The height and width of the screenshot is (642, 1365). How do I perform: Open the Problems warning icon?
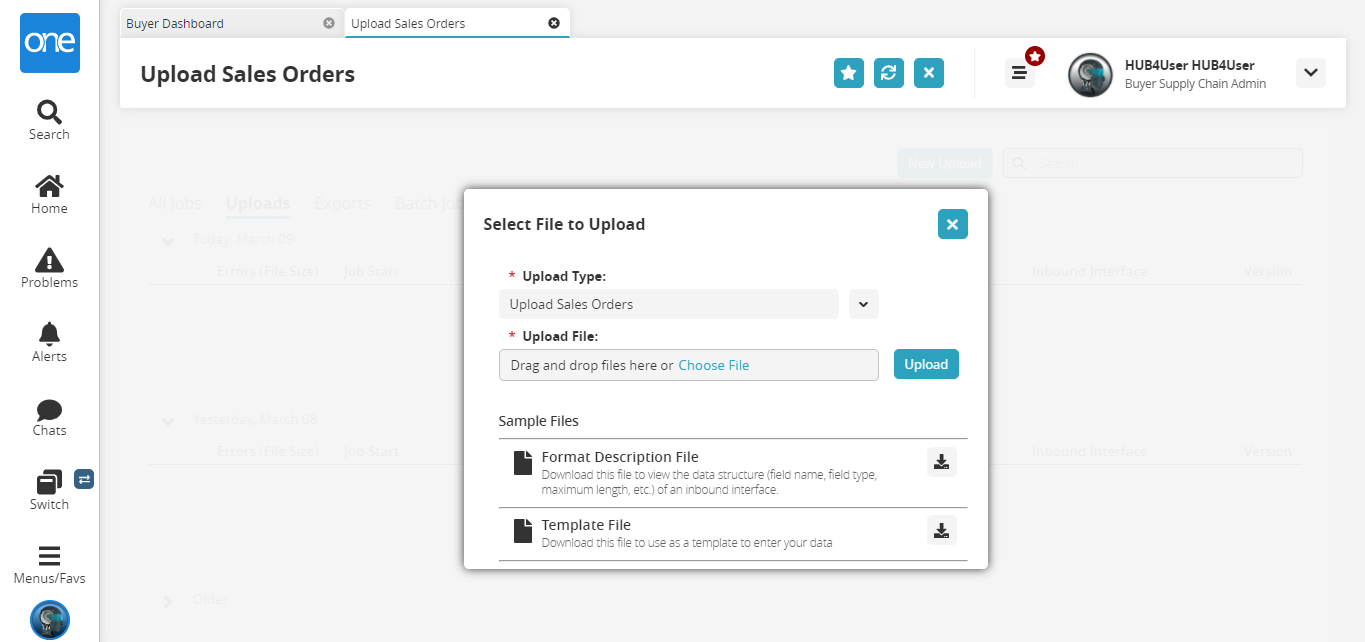[x=49, y=268]
